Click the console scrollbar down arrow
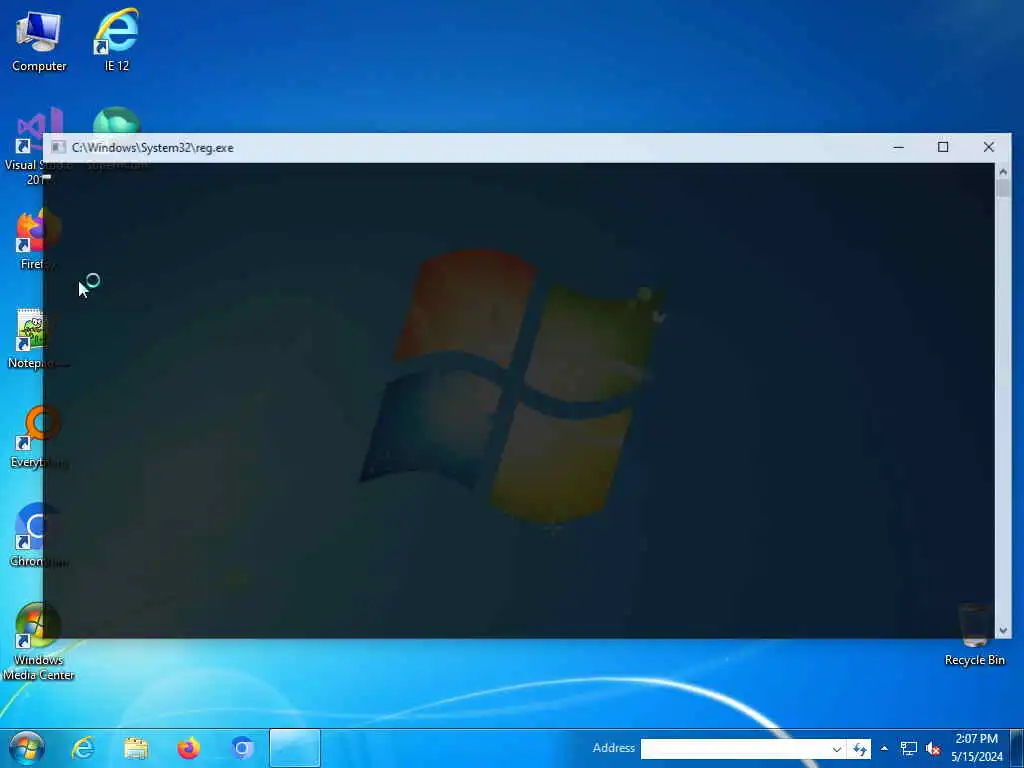The width and height of the screenshot is (1024, 768). (x=1003, y=630)
